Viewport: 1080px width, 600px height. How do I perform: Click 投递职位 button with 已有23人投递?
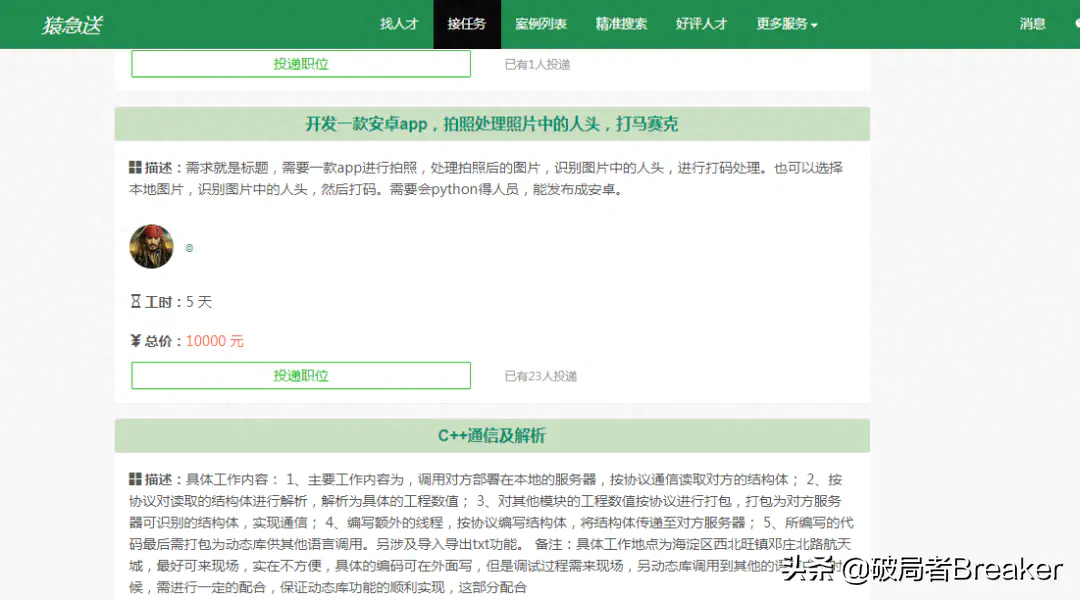coord(301,375)
